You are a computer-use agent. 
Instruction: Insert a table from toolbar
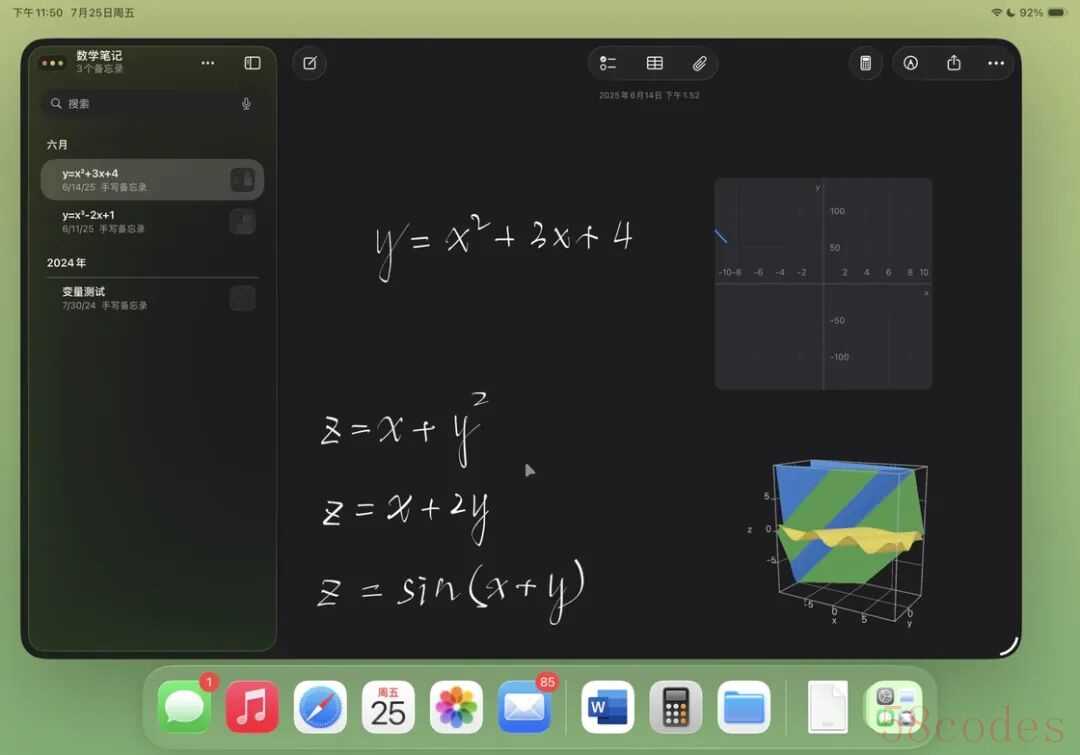click(654, 63)
